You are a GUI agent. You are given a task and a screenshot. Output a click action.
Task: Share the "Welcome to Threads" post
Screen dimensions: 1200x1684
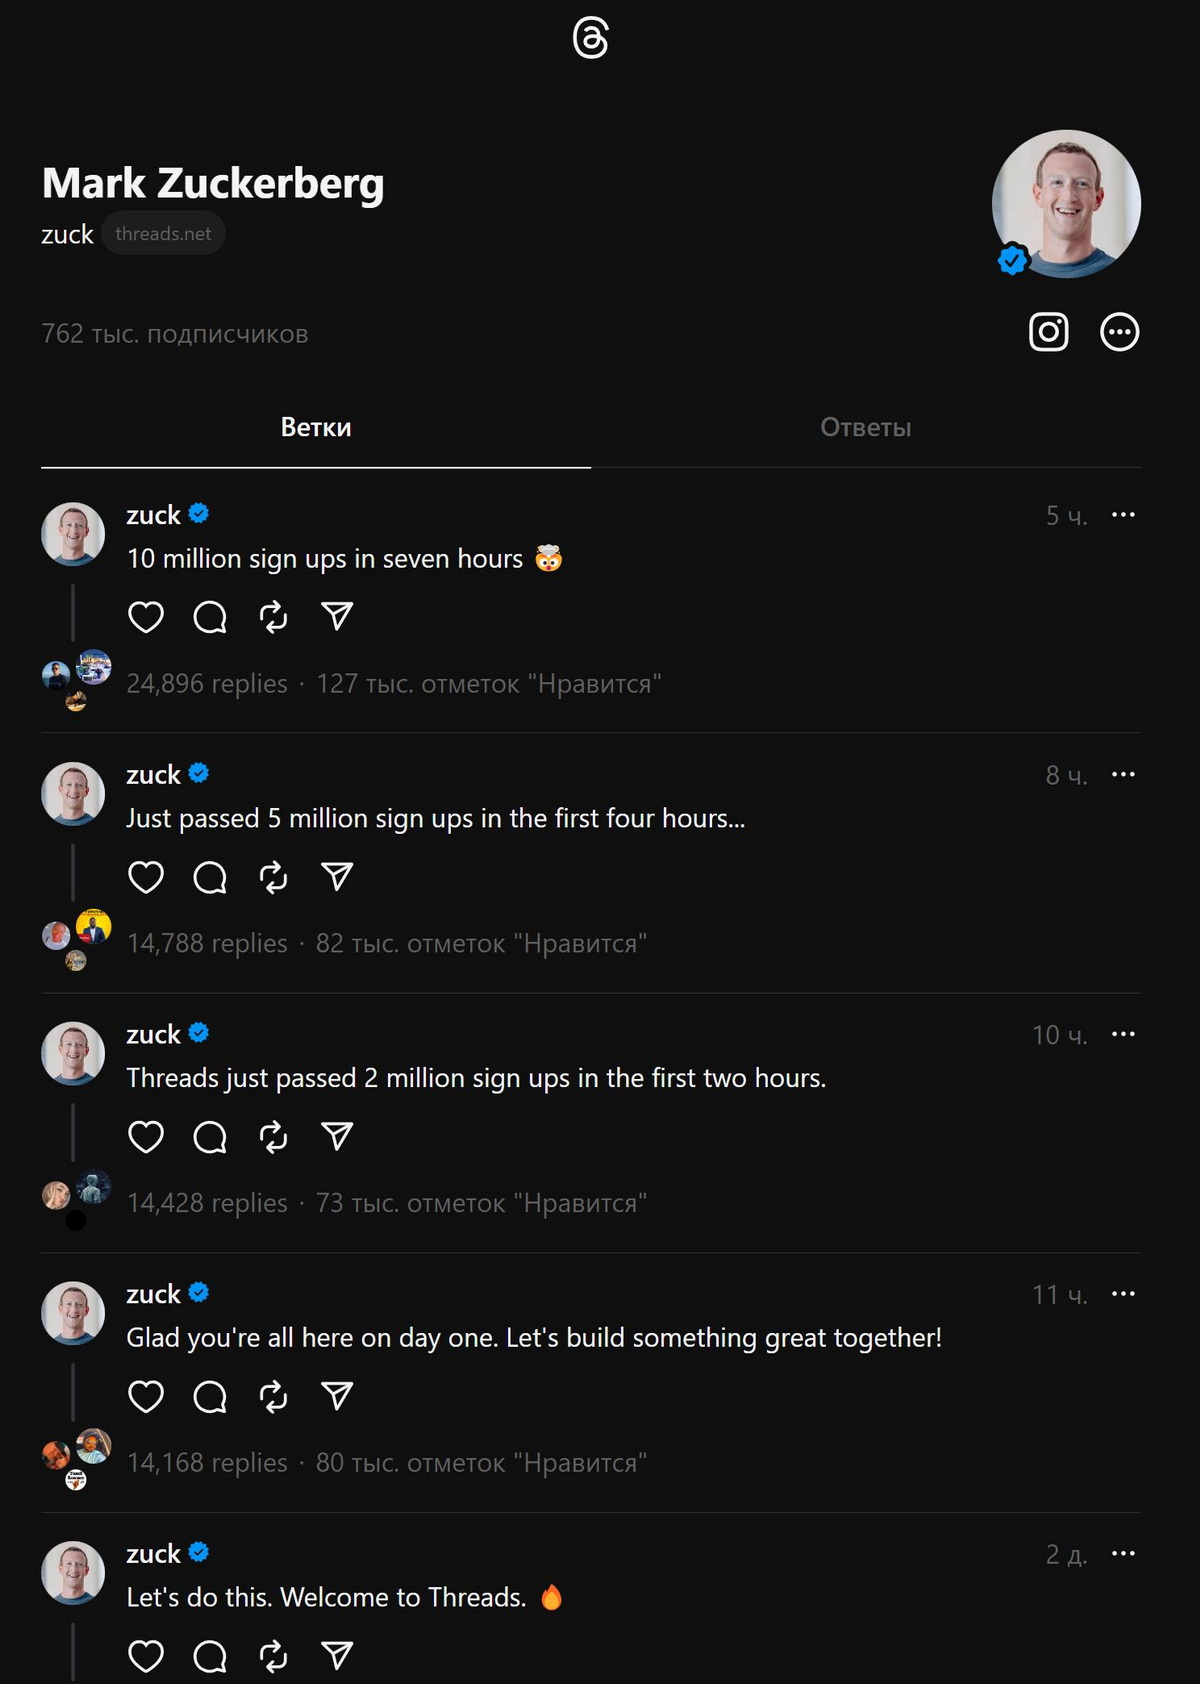point(337,1656)
